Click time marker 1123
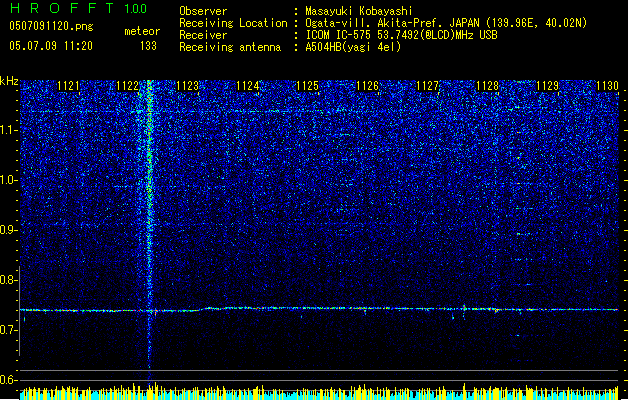This screenshot has width=629, height=400. click(187, 86)
